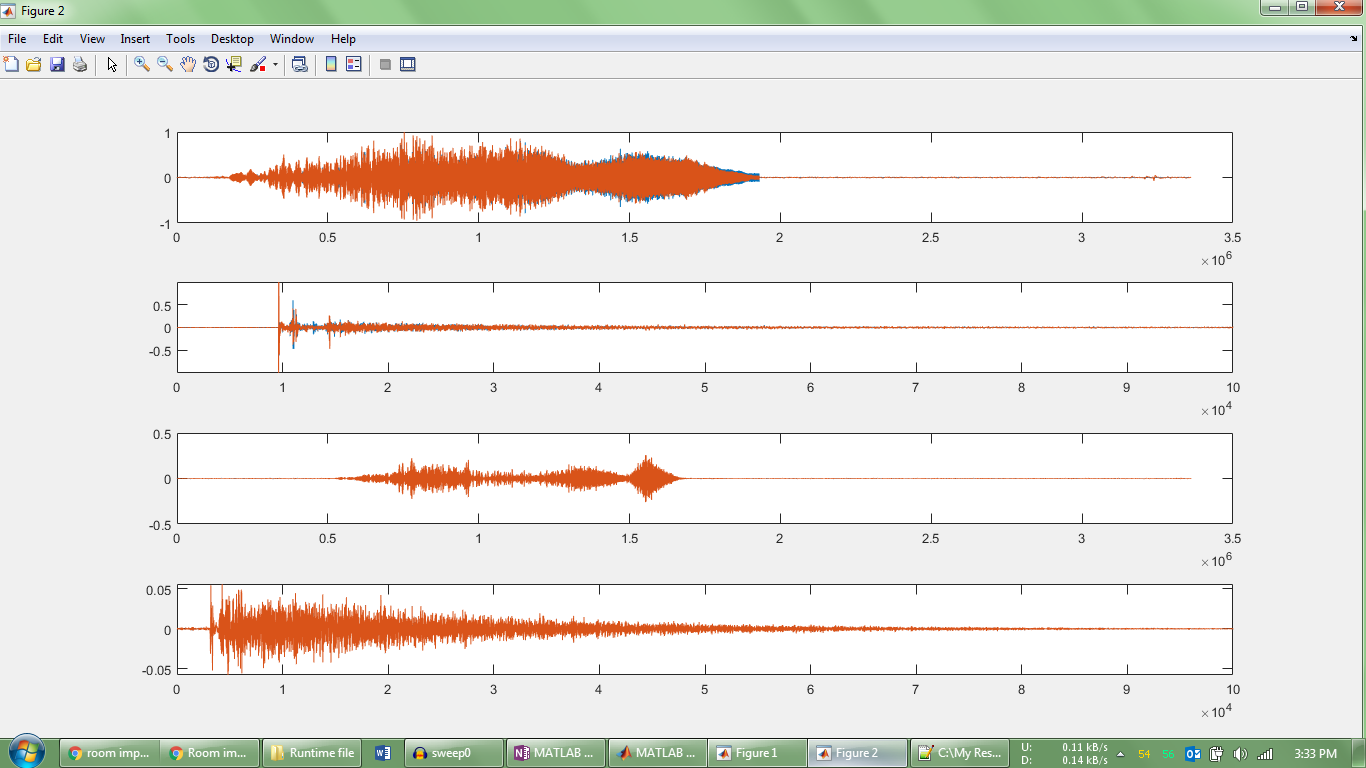Image resolution: width=1366 pixels, height=768 pixels.
Task: Open the File menu
Action: tap(17, 39)
